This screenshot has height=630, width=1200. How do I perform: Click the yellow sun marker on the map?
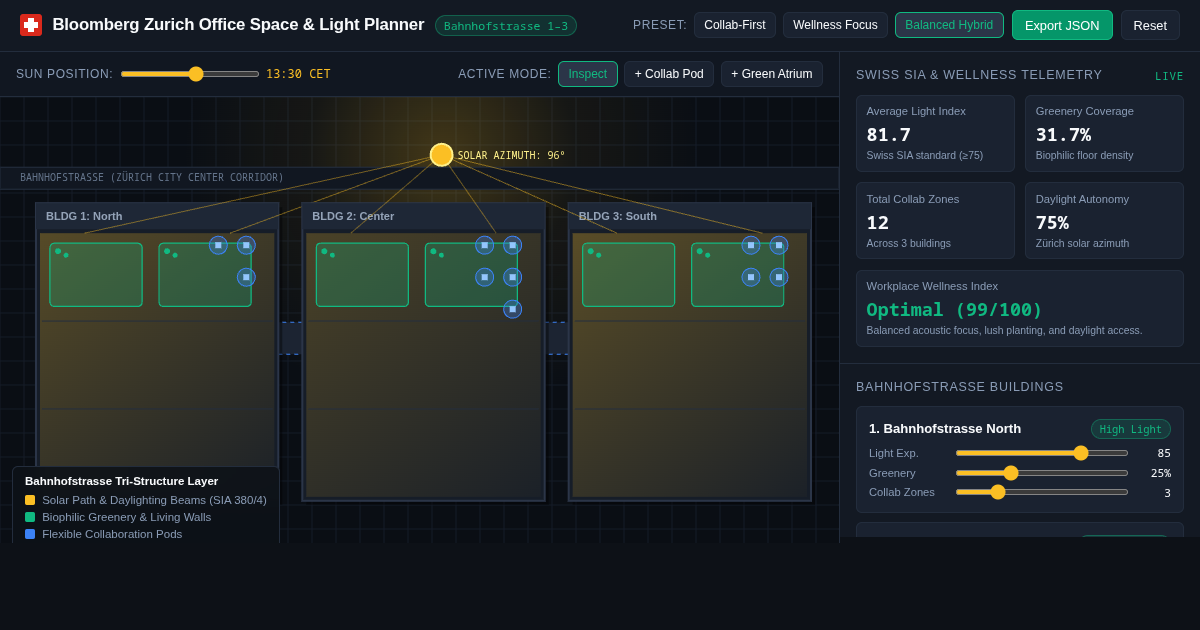[442, 155]
